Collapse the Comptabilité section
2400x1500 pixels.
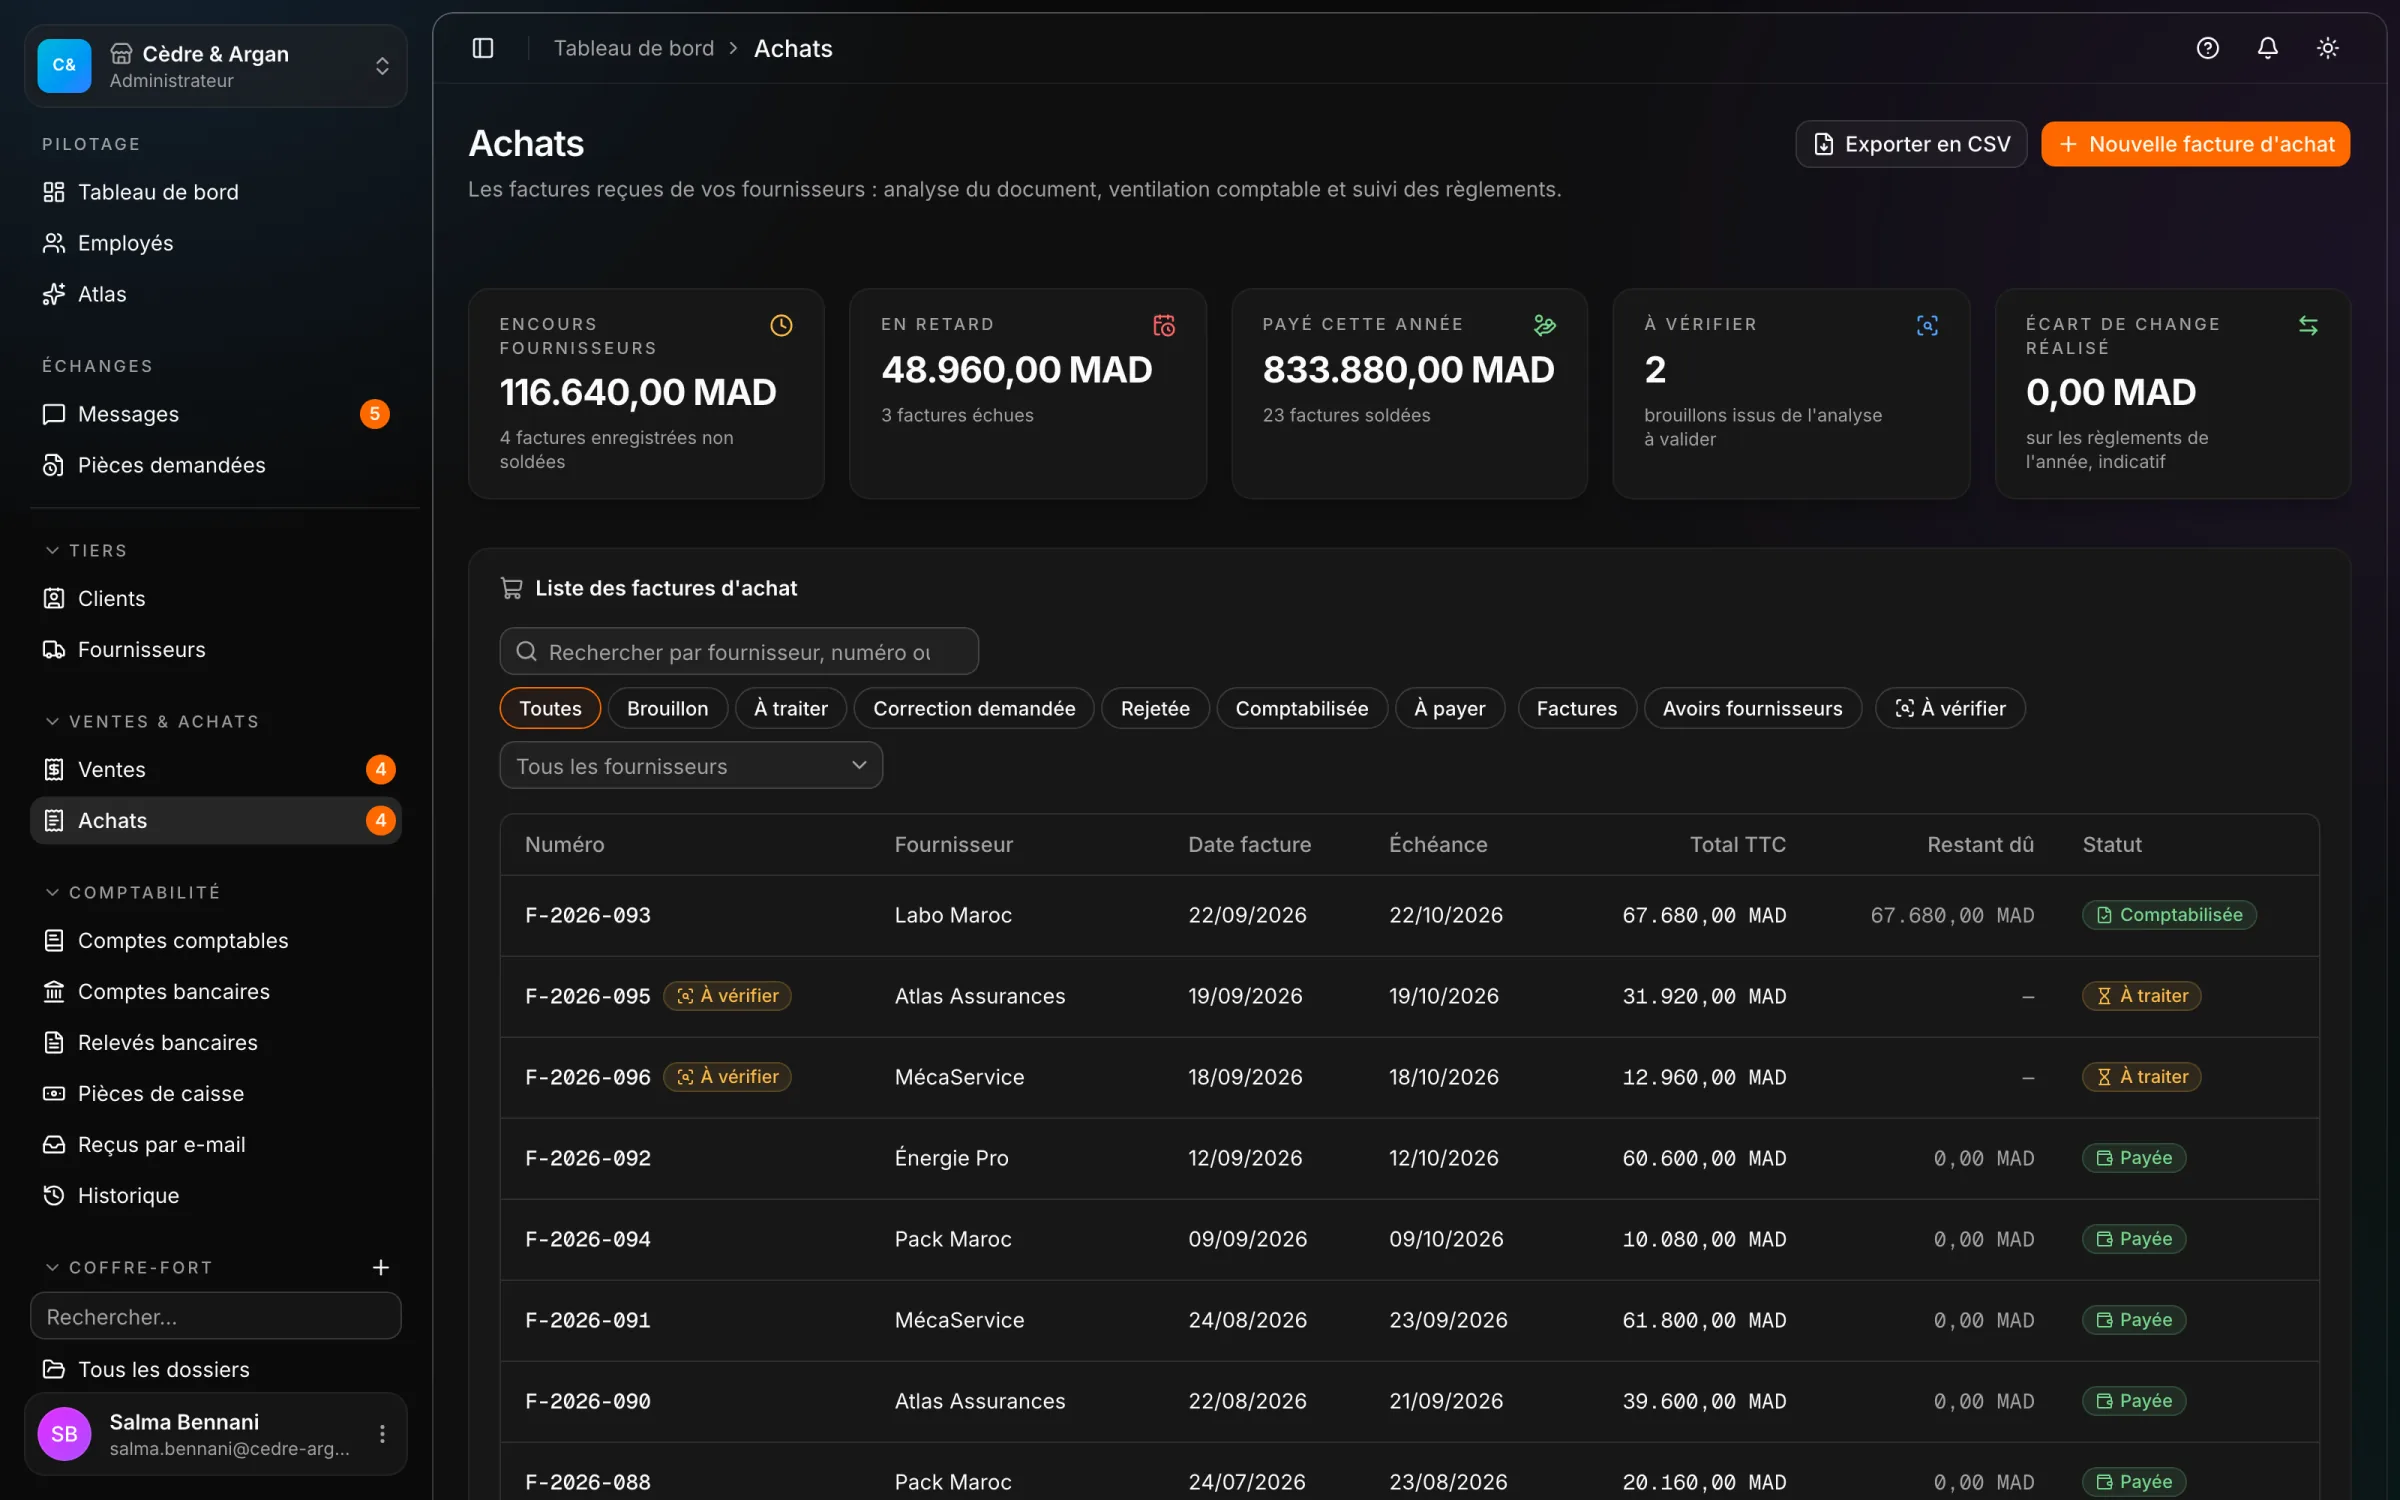coord(133,892)
